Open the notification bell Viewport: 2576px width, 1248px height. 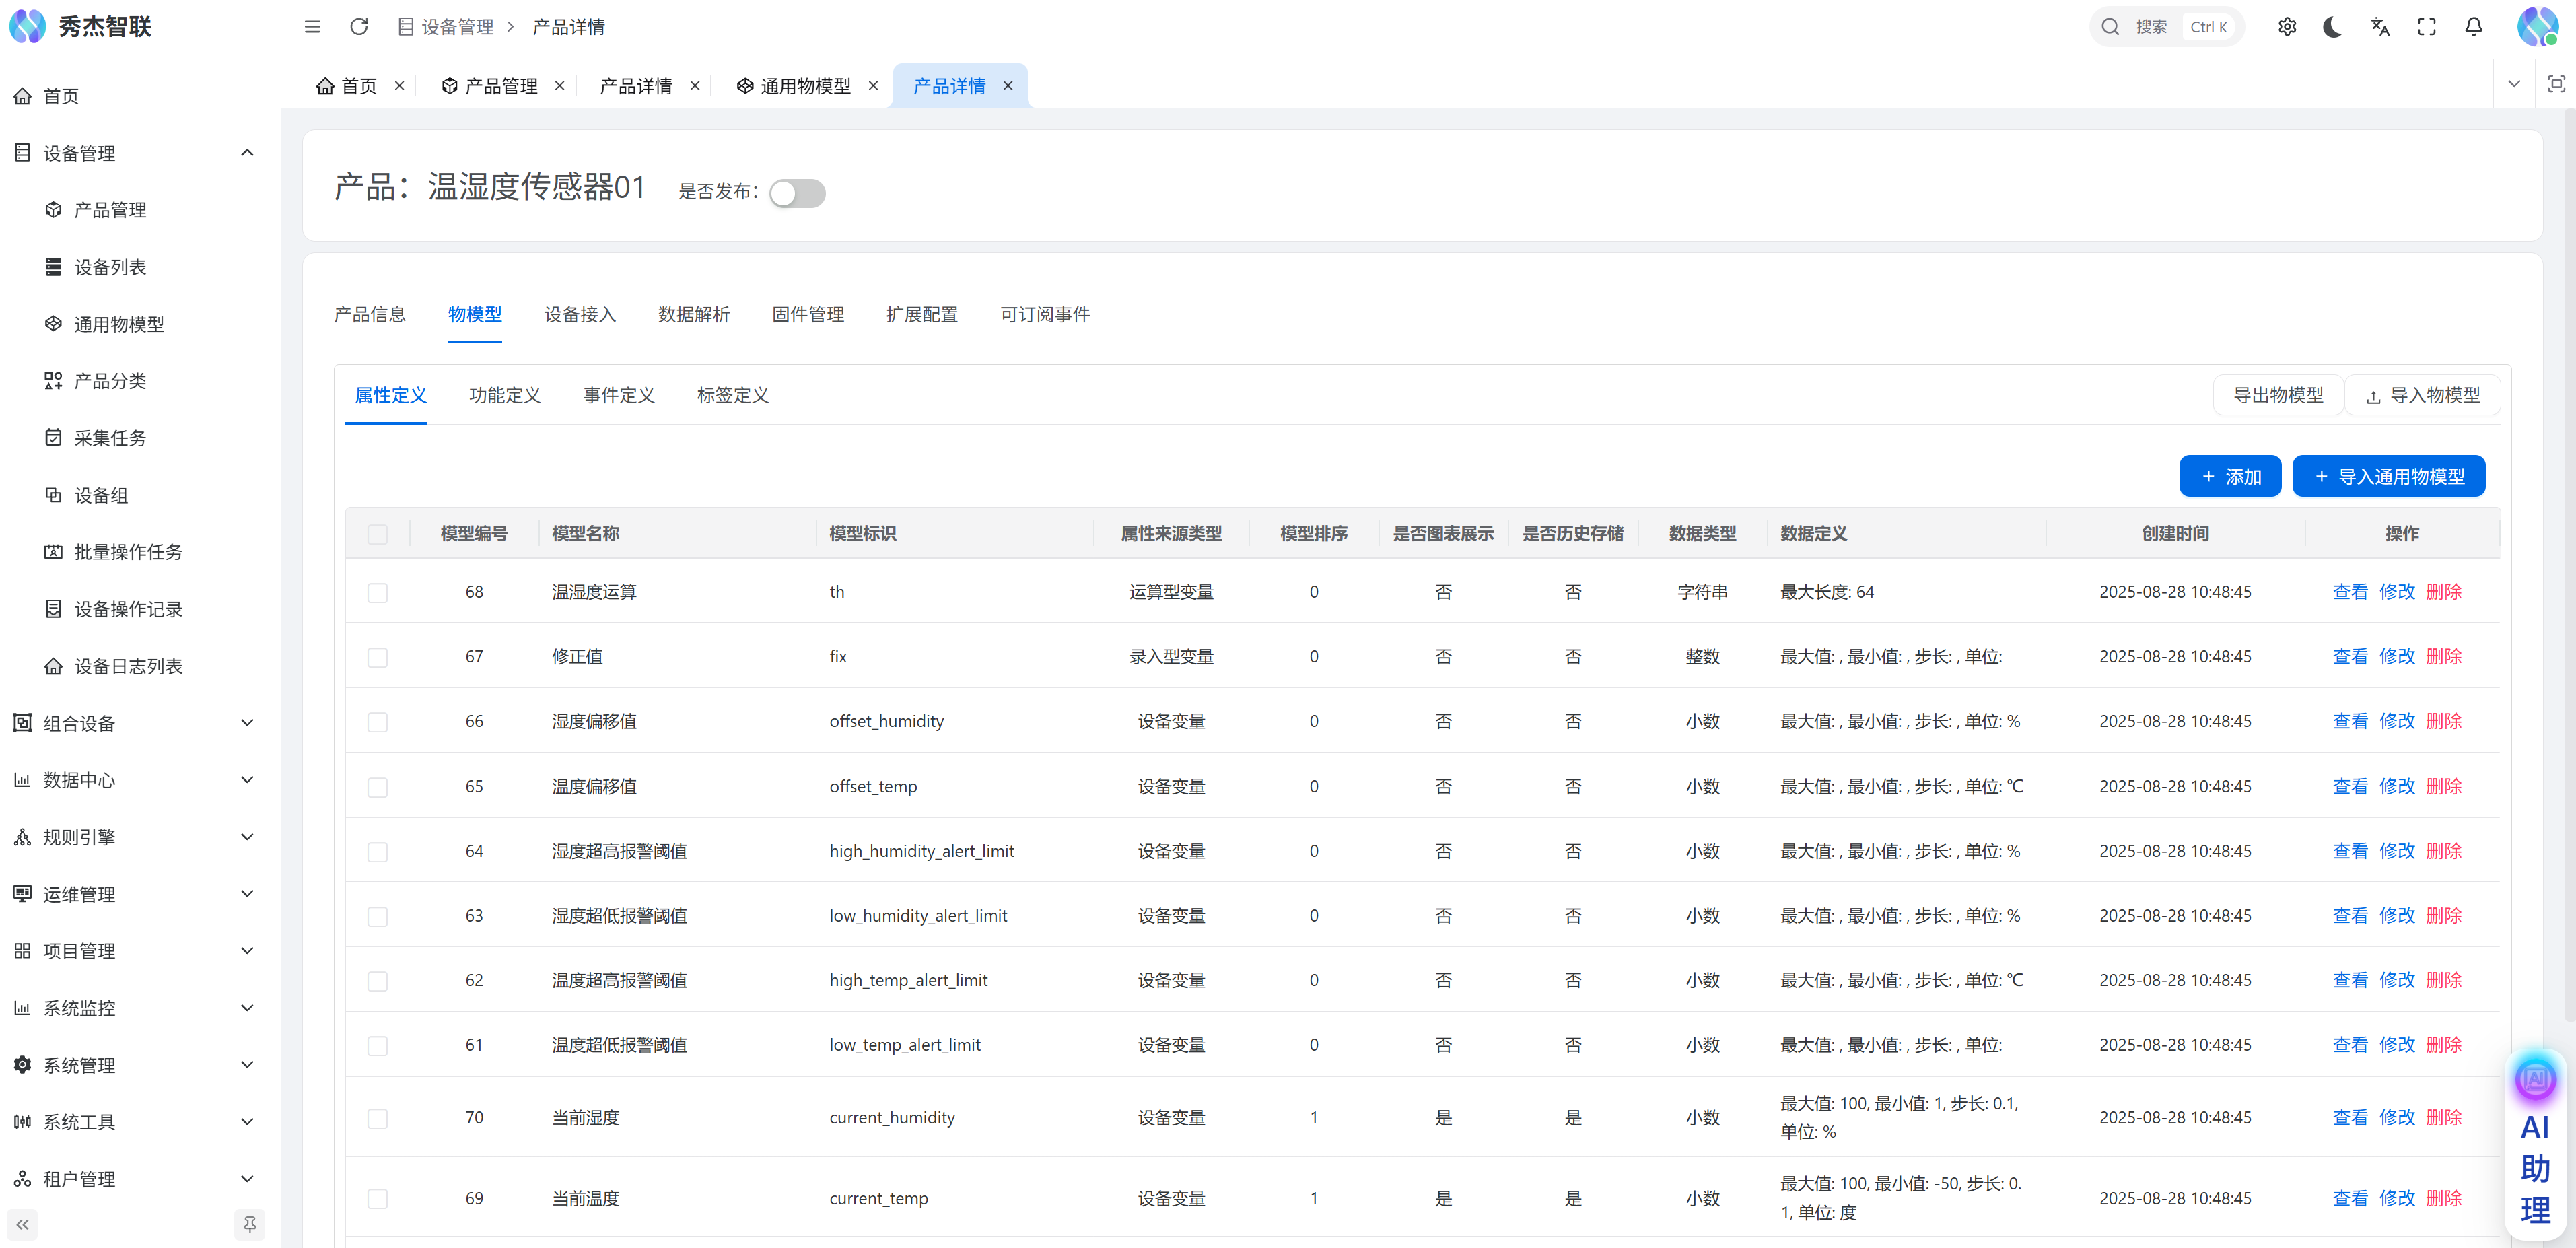tap(2473, 27)
